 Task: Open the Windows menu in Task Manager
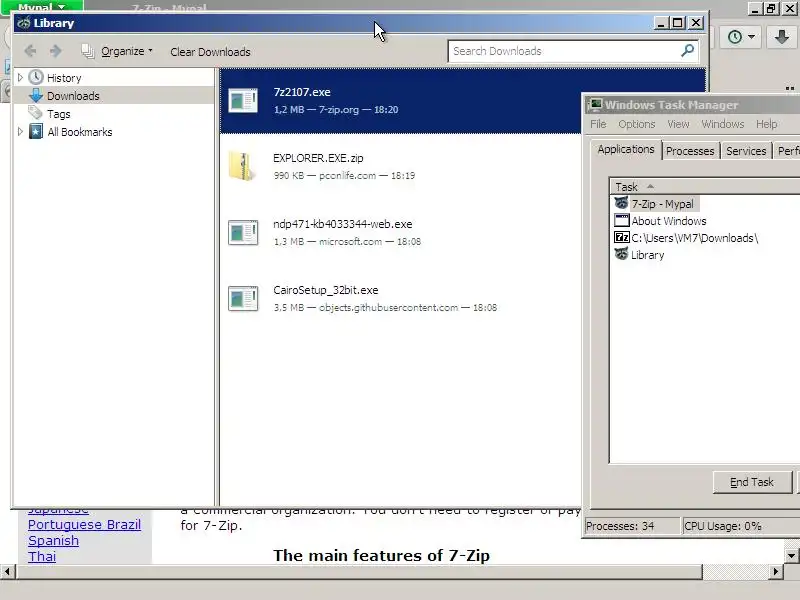tap(722, 124)
